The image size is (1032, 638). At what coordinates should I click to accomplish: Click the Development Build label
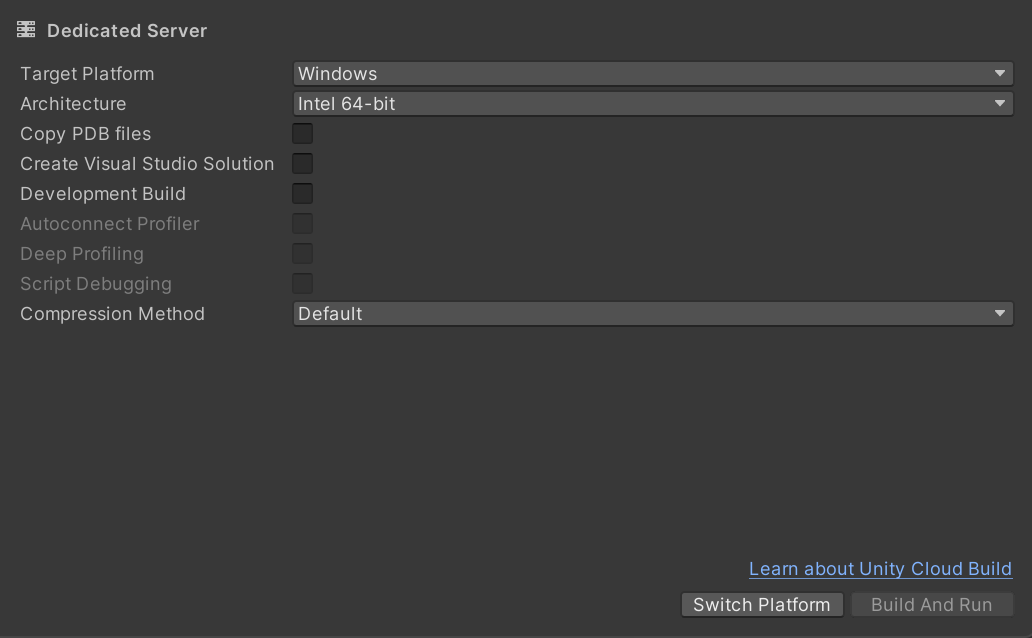[x=103, y=194]
